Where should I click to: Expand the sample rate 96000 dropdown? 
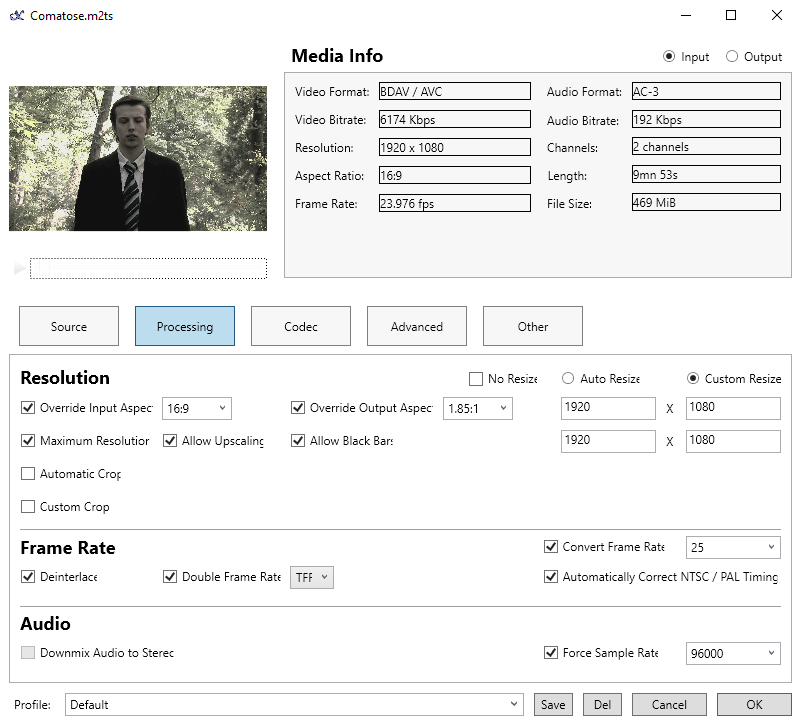pyautogui.click(x=732, y=654)
